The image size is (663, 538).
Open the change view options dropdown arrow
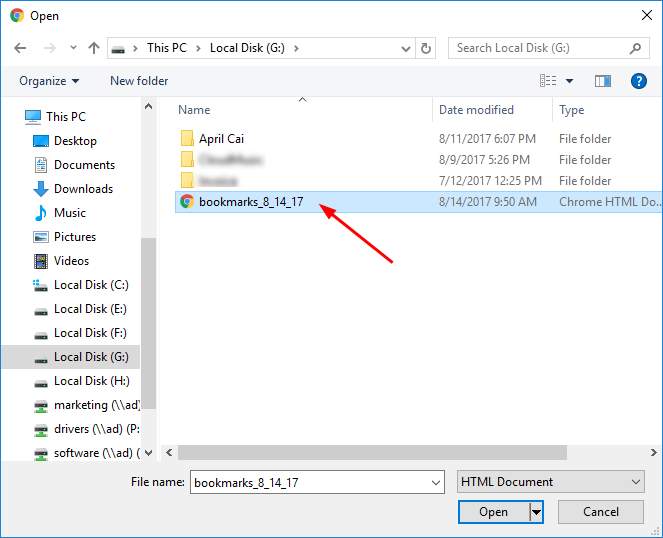click(x=570, y=81)
